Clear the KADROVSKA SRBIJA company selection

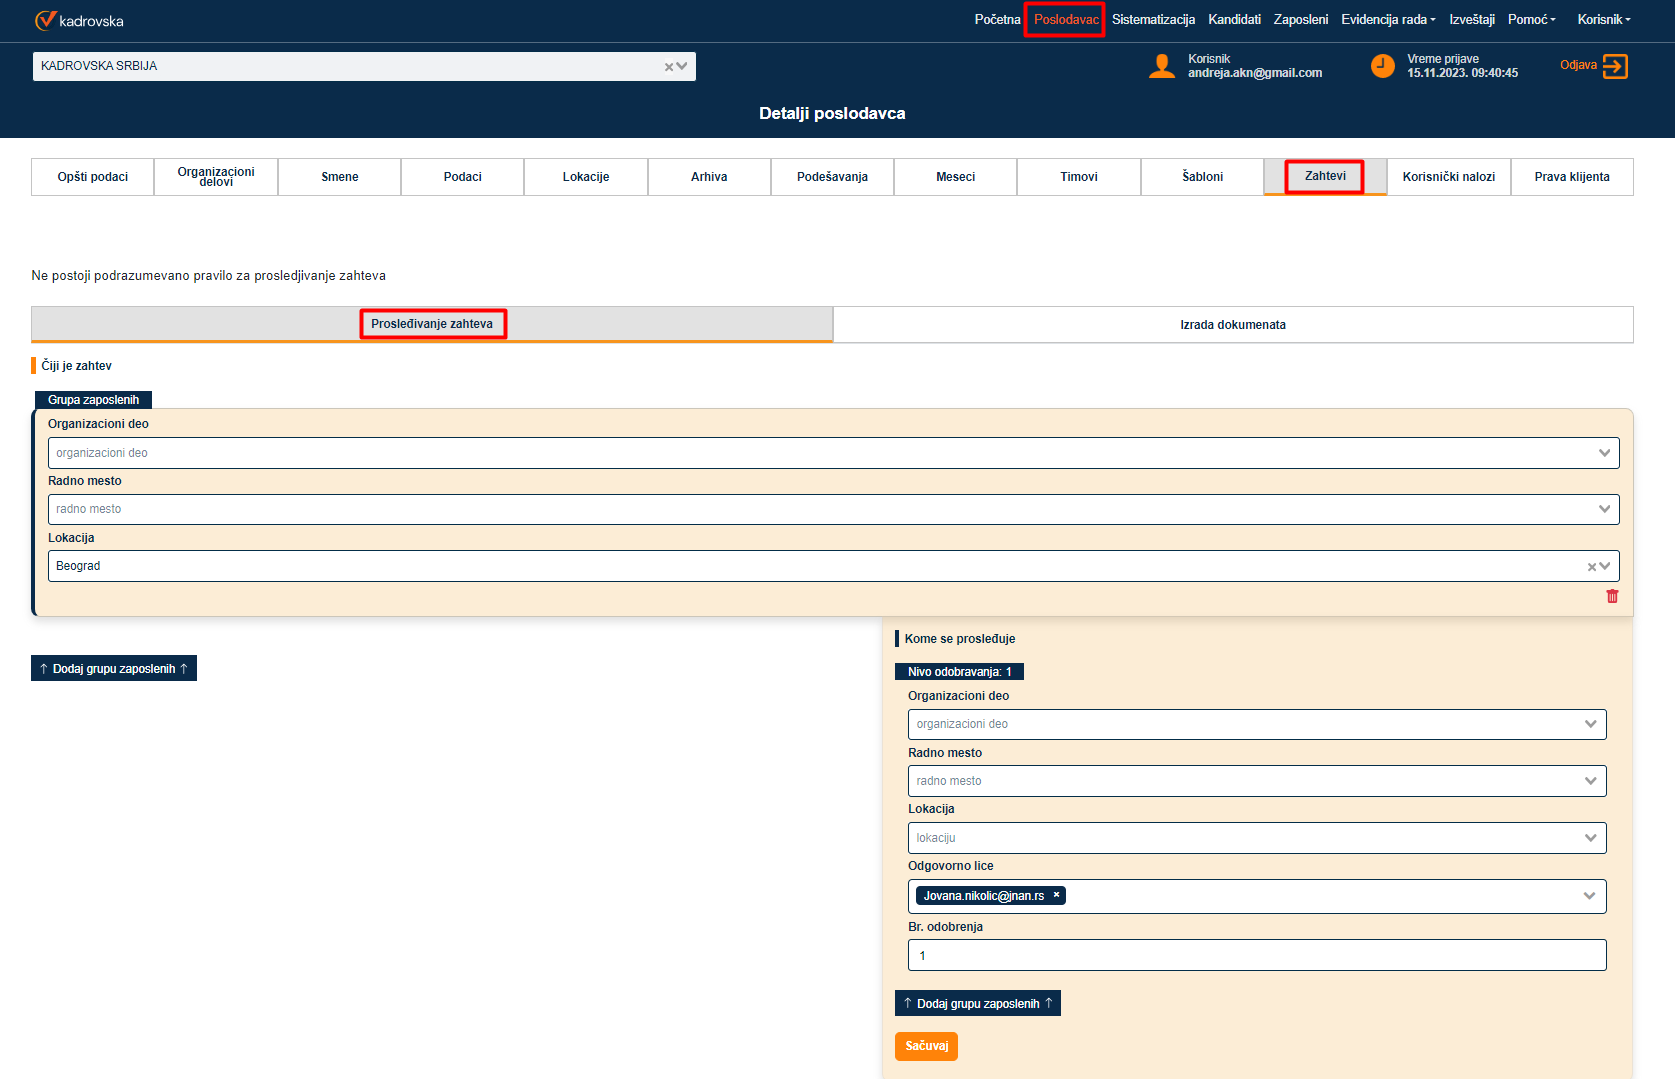click(669, 67)
